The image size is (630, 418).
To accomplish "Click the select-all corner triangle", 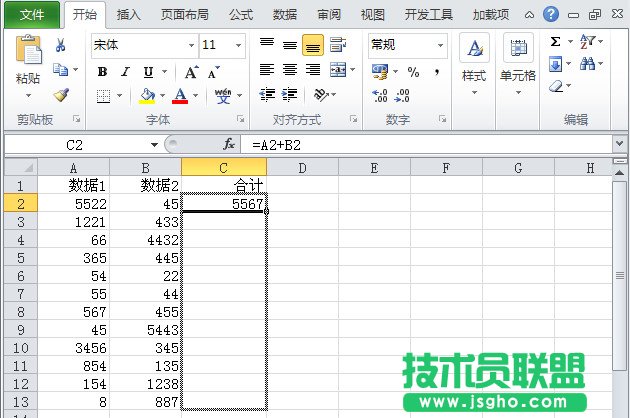I will tap(21, 168).
